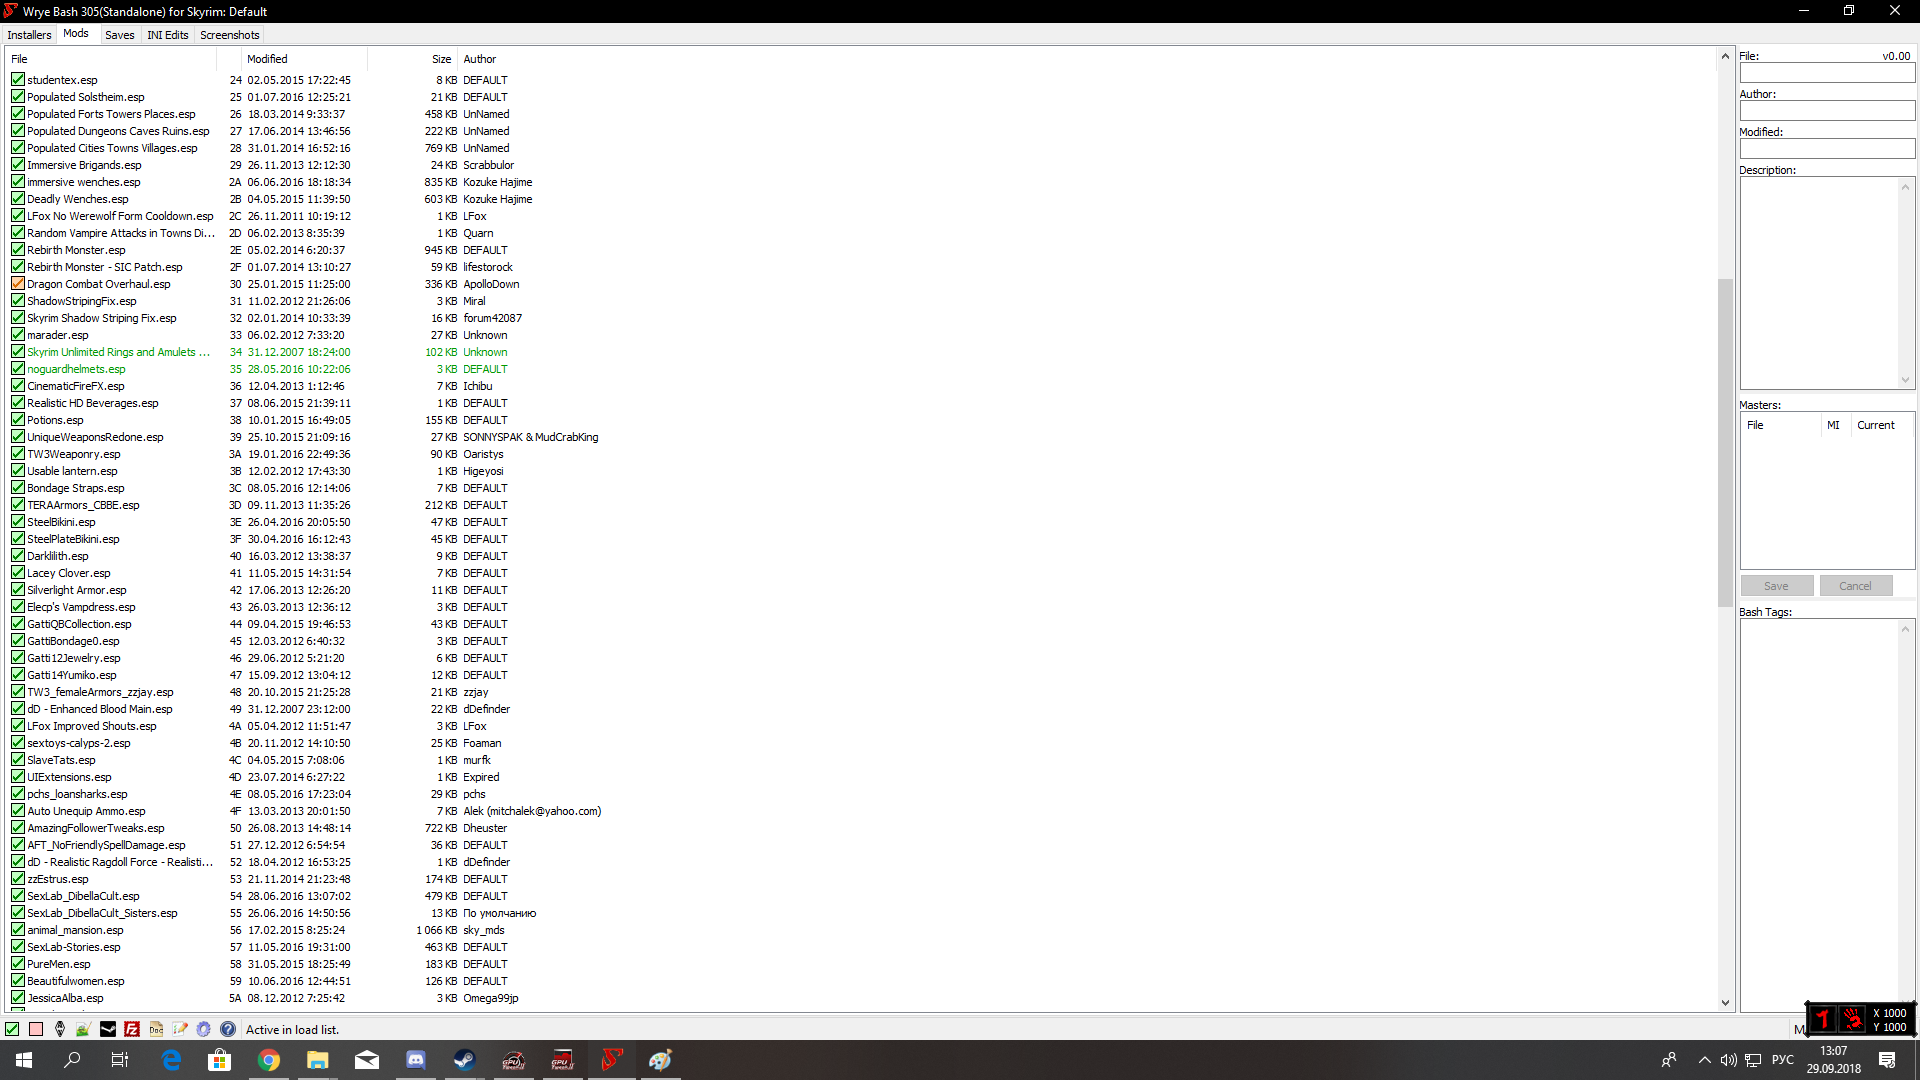Open Discord from the taskbar
The image size is (1920, 1080).
(415, 1060)
